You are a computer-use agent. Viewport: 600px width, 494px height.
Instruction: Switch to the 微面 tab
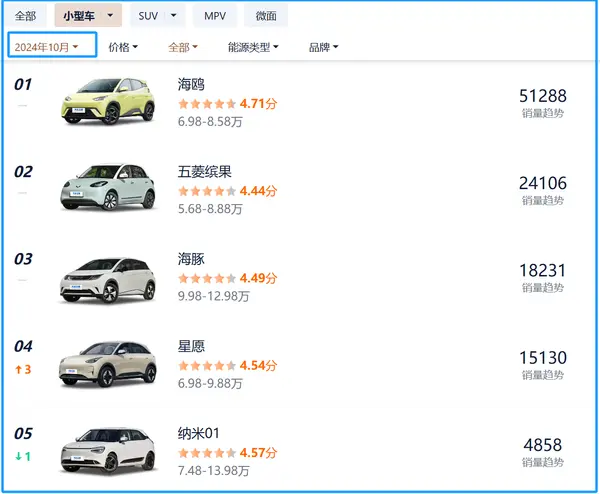point(266,16)
